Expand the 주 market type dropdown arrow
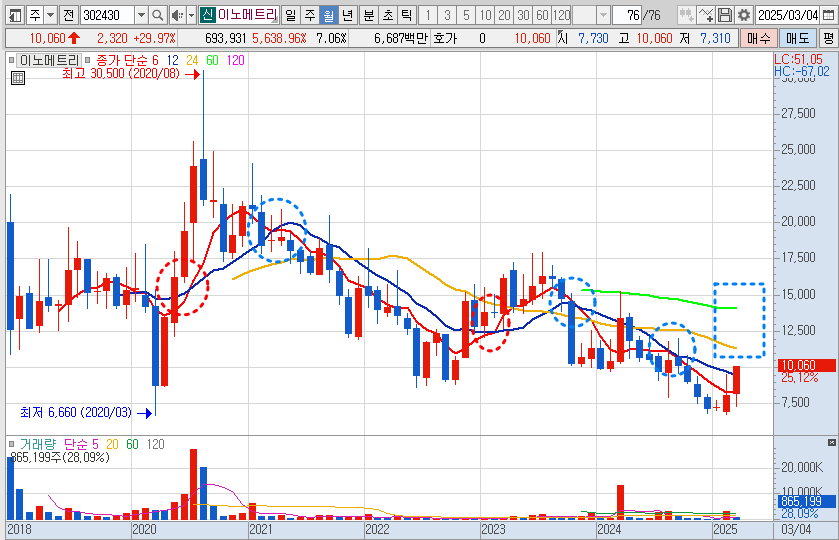The width and height of the screenshot is (839, 540). [x=50, y=15]
